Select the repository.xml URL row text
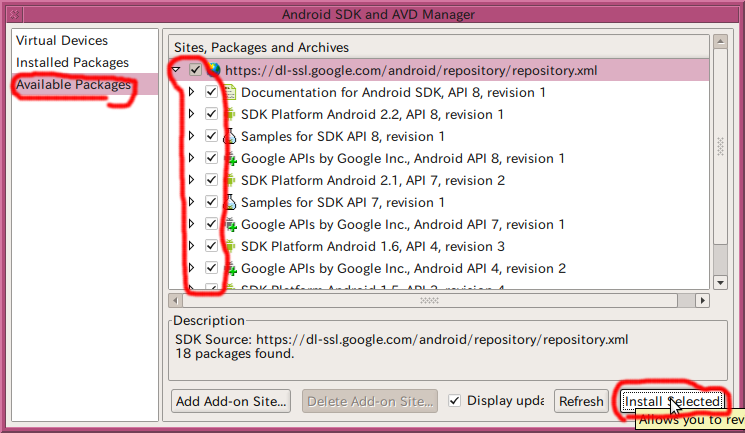Viewport: 745px width, 433px height. tap(411, 70)
